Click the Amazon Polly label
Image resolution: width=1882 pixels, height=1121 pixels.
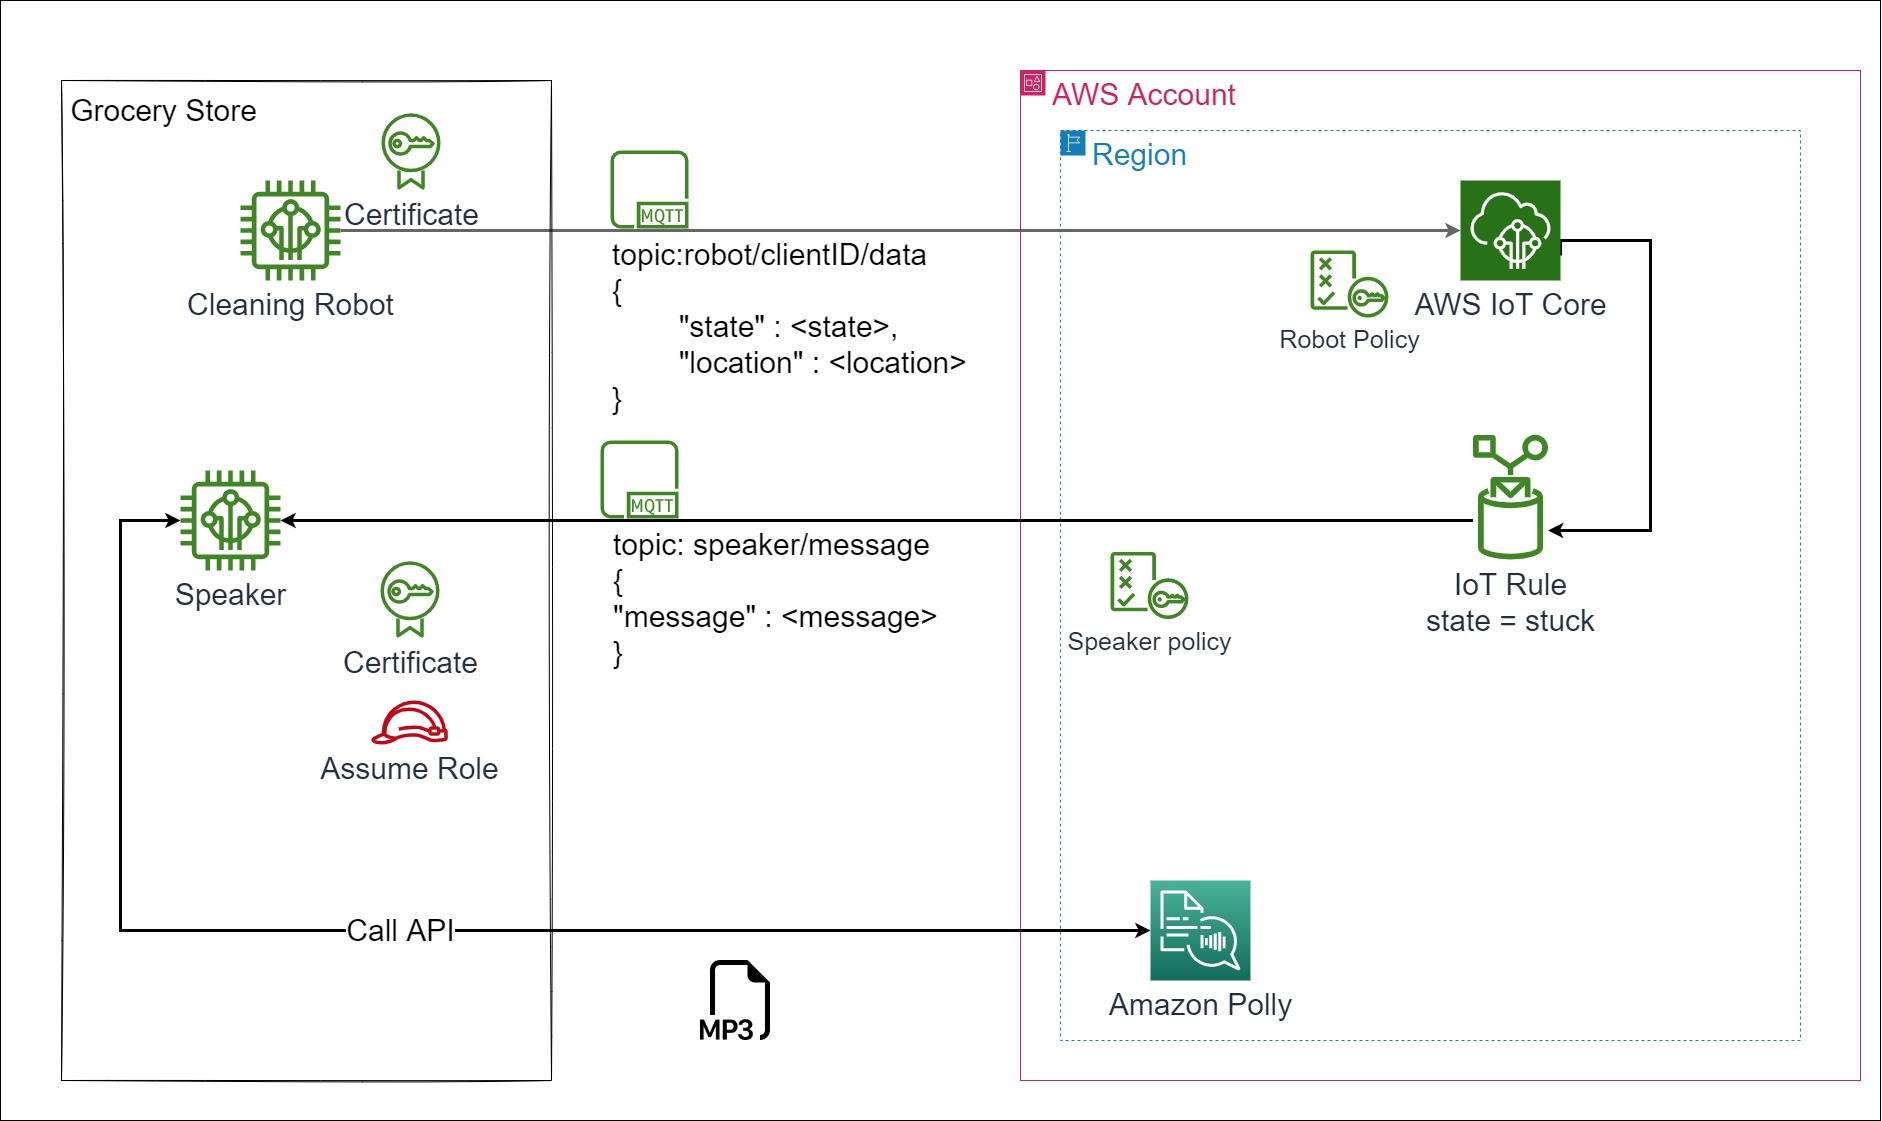(1200, 1005)
